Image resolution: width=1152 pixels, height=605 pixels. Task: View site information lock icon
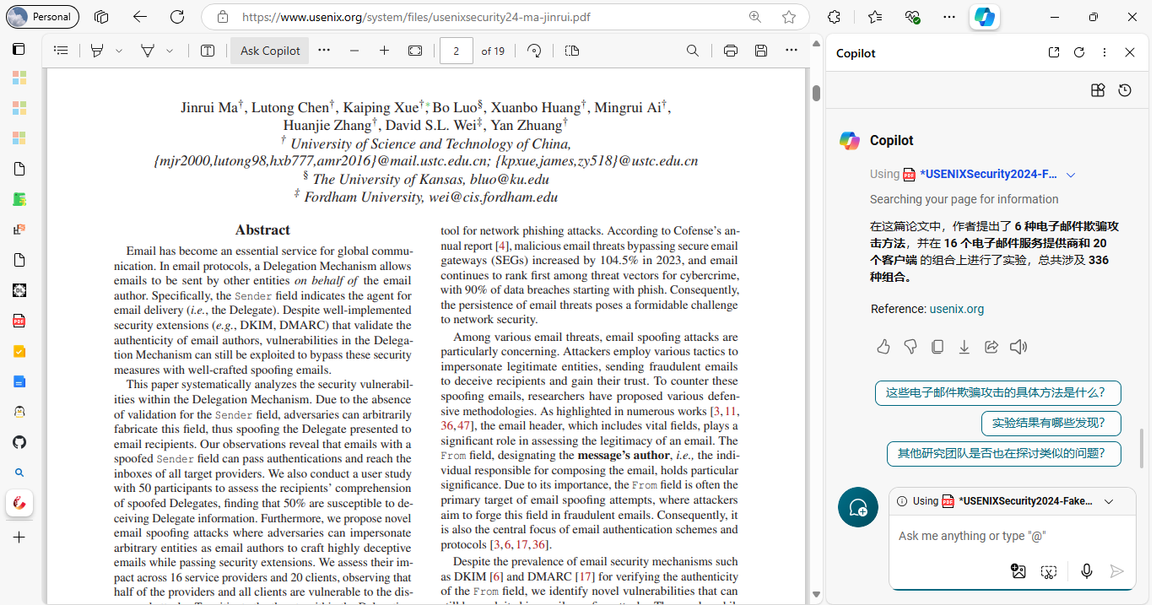[223, 16]
